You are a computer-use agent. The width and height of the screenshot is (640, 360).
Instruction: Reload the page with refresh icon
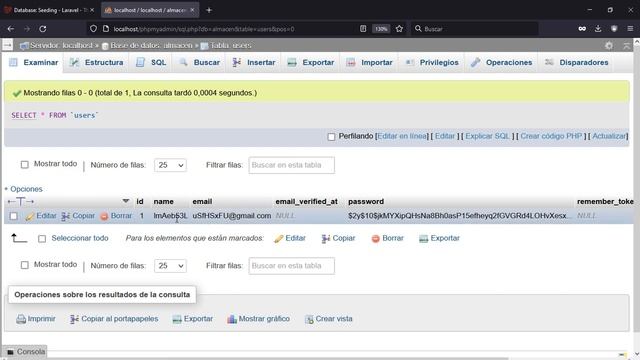pos(42,29)
